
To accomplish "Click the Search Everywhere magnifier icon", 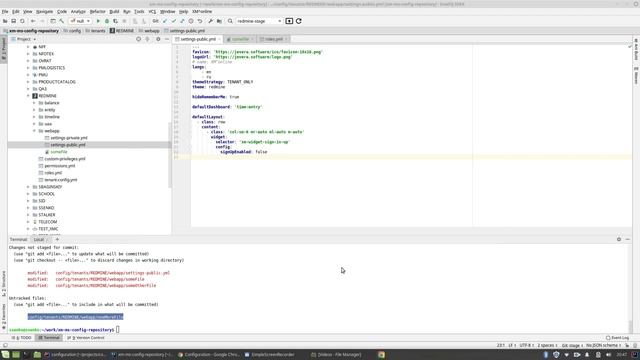I will click(x=230, y=21).
